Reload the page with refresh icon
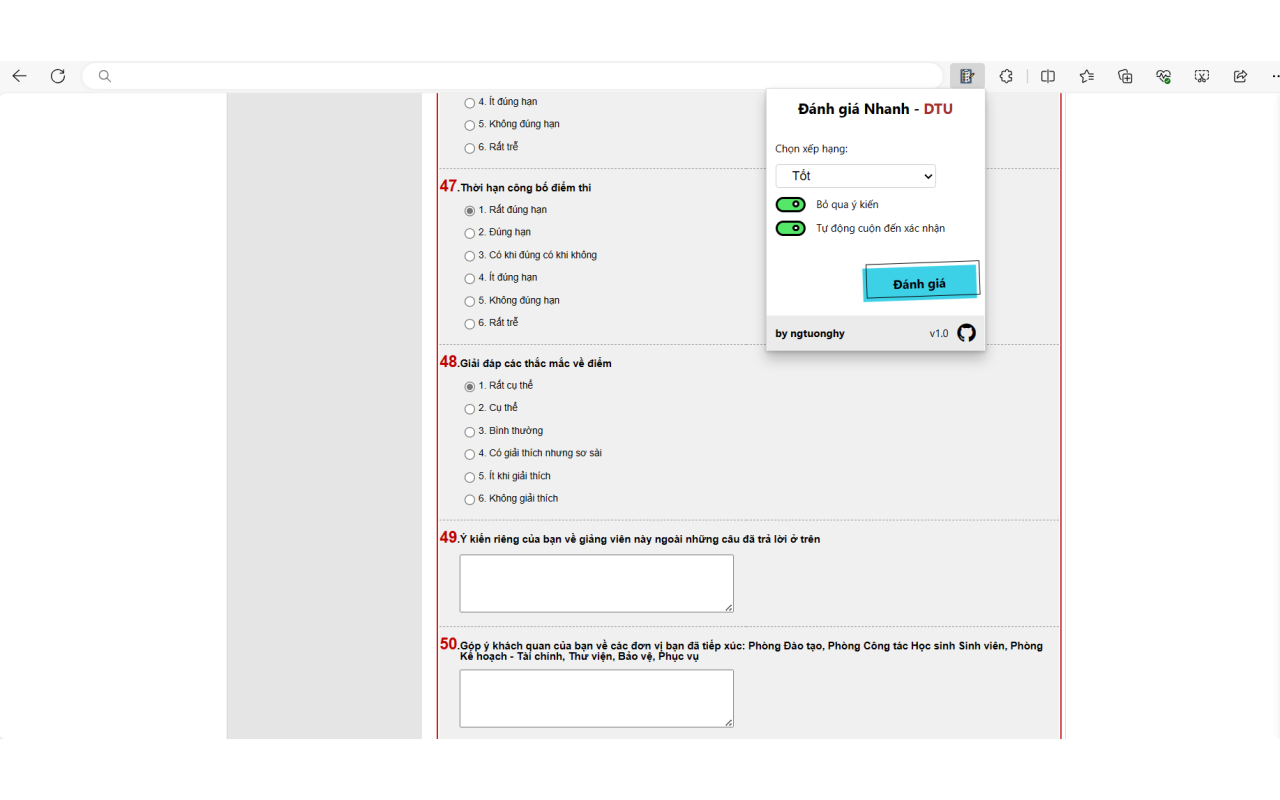Viewport: 1280px width, 800px height. [58, 76]
